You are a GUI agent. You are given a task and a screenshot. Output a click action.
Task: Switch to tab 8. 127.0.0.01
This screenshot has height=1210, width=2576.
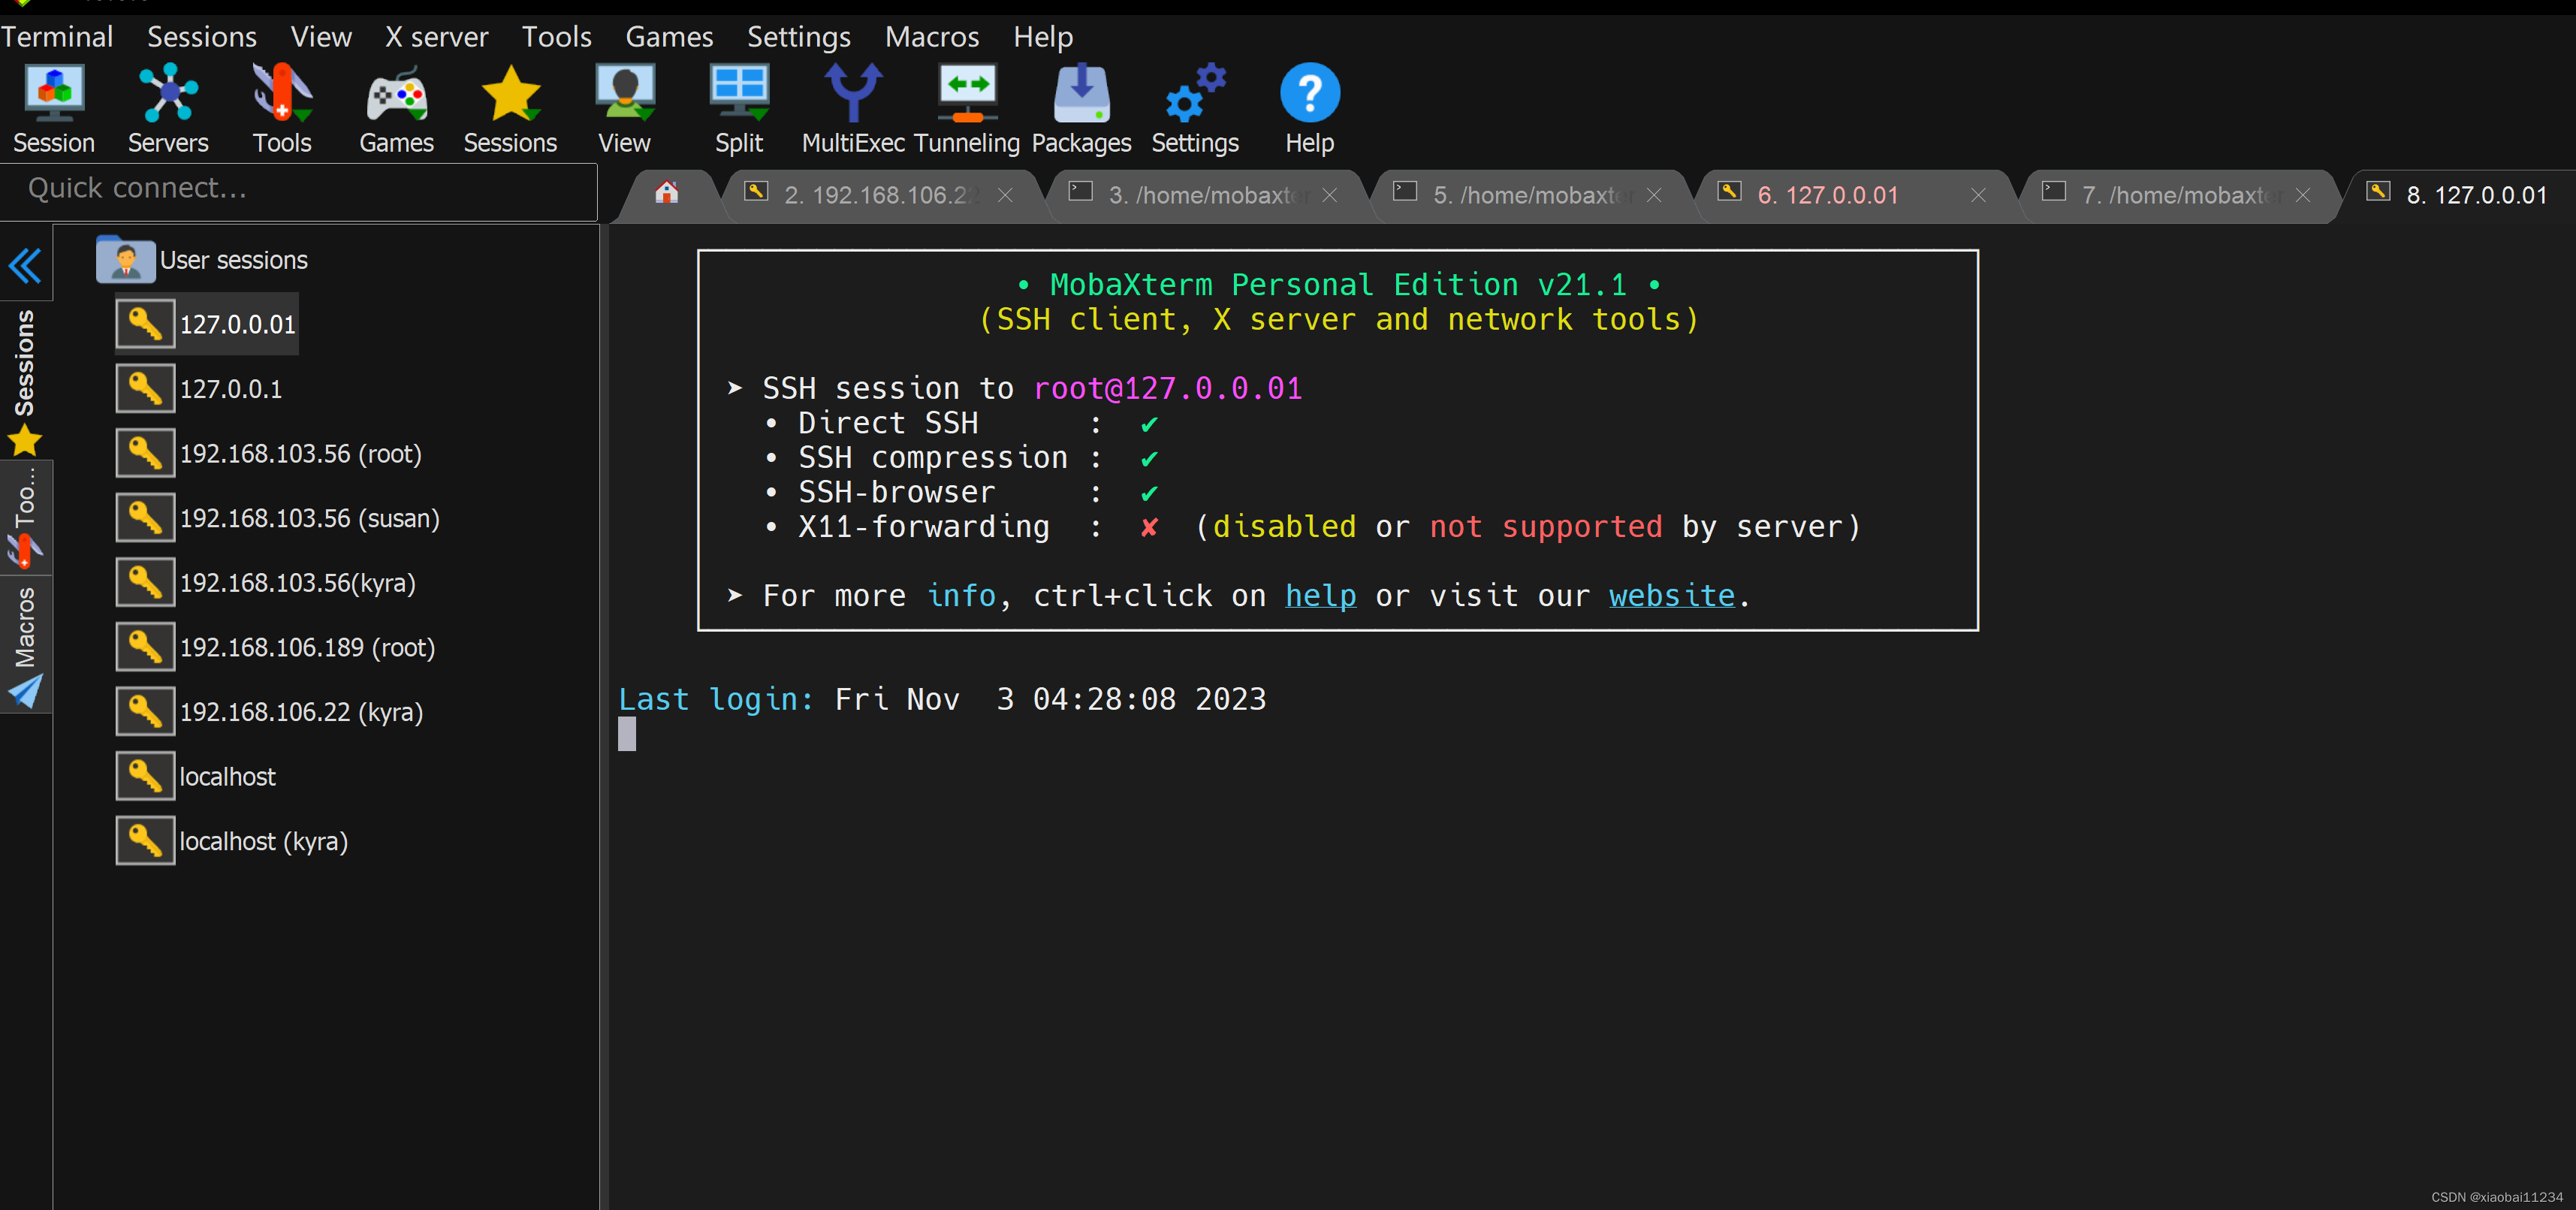pos(2462,195)
